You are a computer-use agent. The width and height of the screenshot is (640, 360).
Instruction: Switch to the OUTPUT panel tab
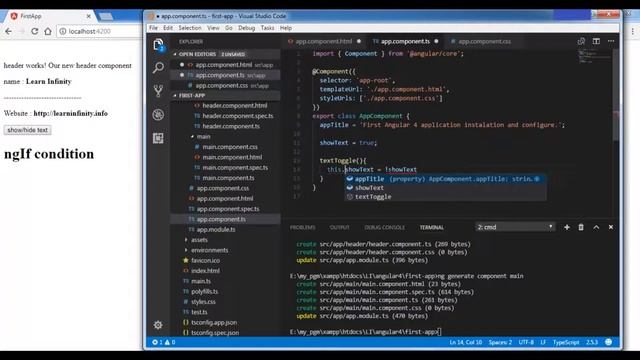[x=339, y=227]
